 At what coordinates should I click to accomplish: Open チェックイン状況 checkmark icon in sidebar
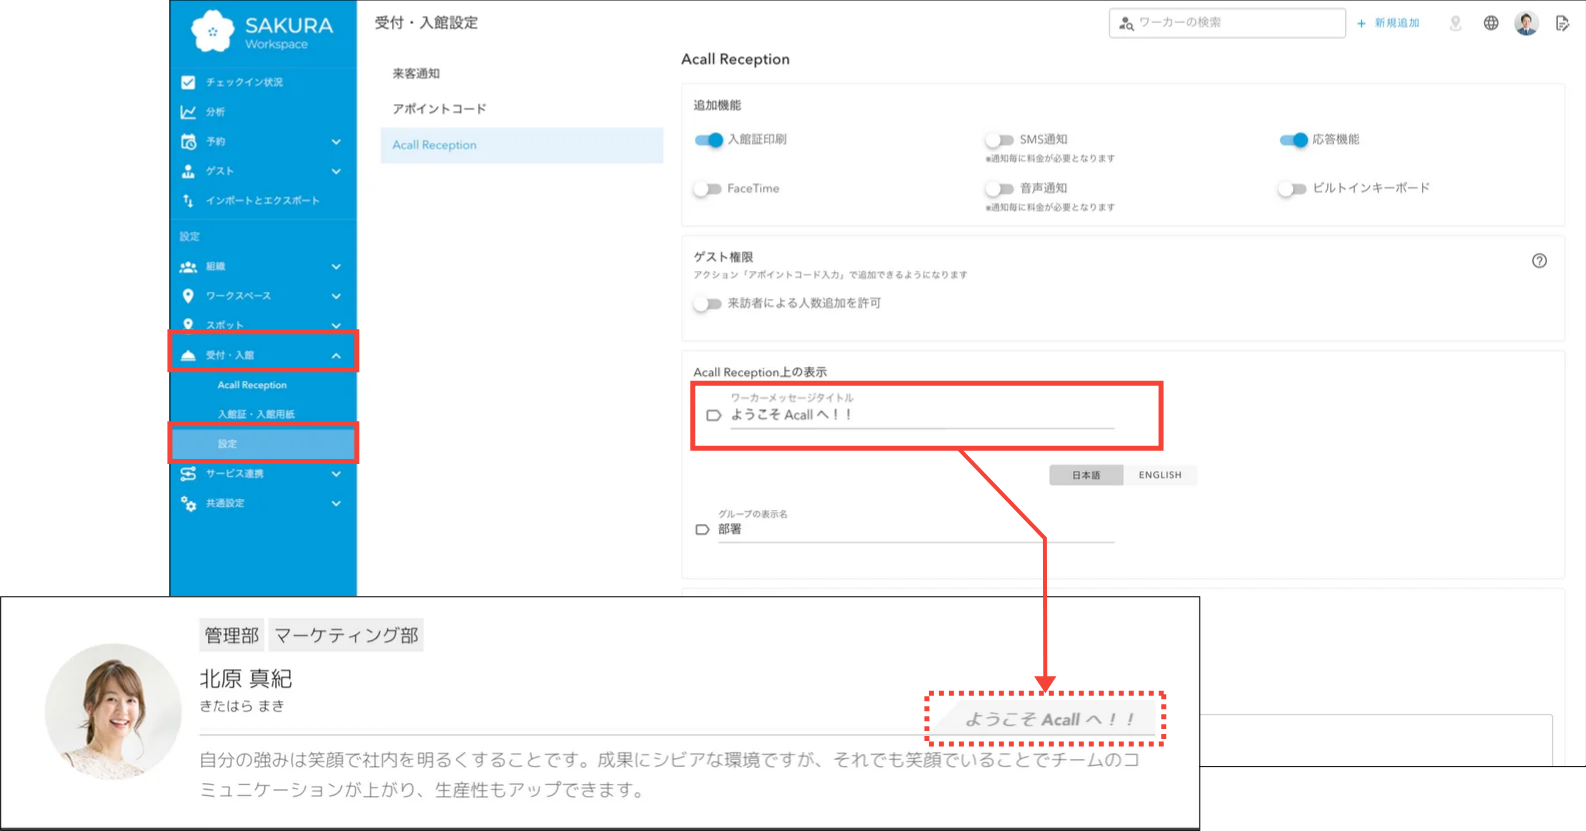click(x=188, y=82)
